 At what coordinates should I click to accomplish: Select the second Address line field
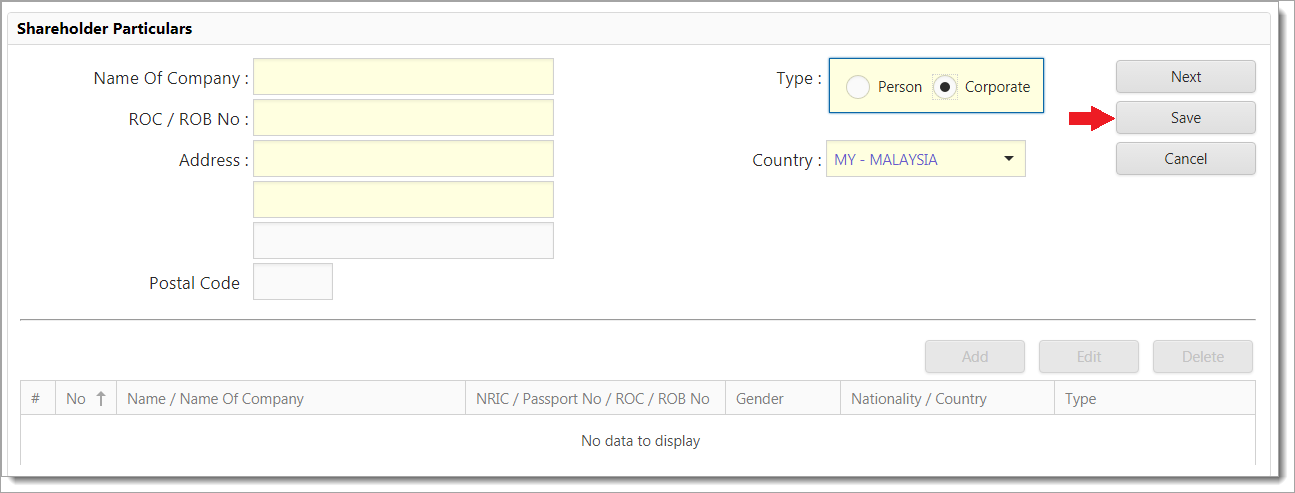click(403, 200)
